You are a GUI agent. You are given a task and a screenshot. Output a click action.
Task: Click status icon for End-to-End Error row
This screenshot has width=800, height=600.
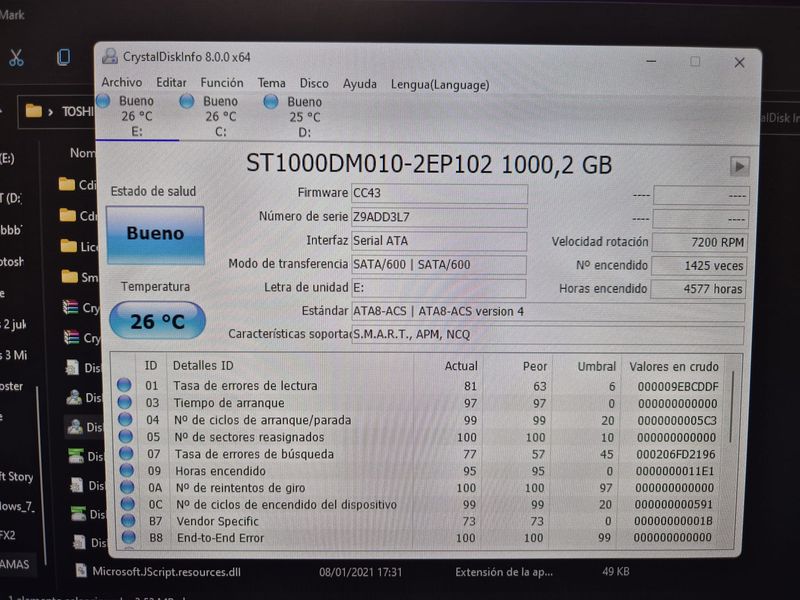tap(129, 537)
